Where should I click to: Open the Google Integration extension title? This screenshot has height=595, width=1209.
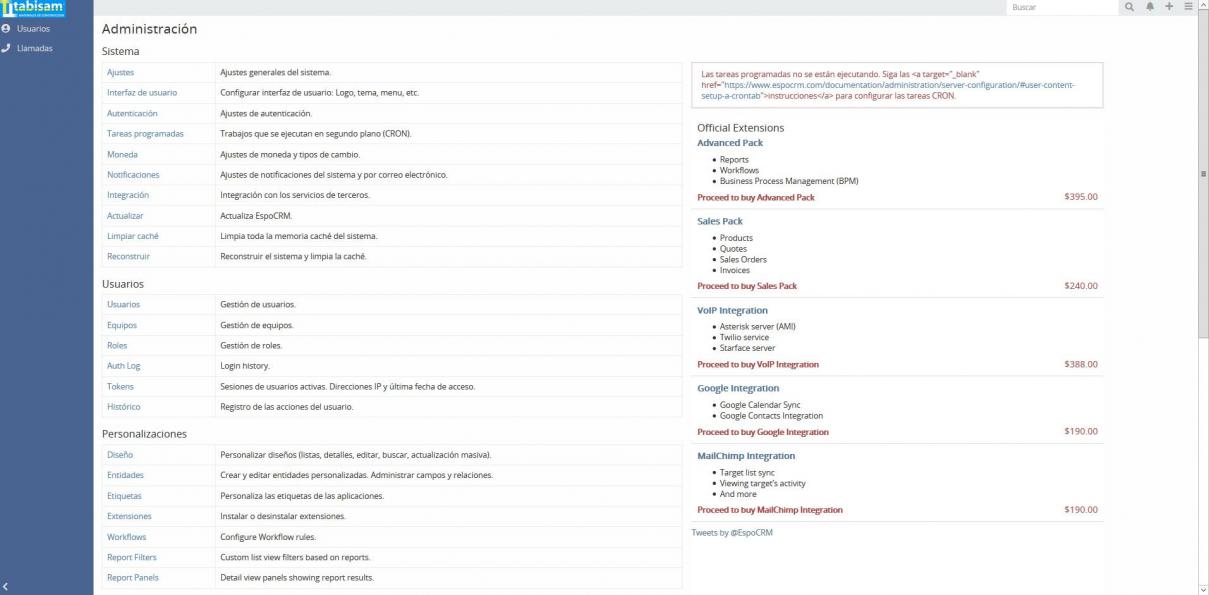(738, 388)
